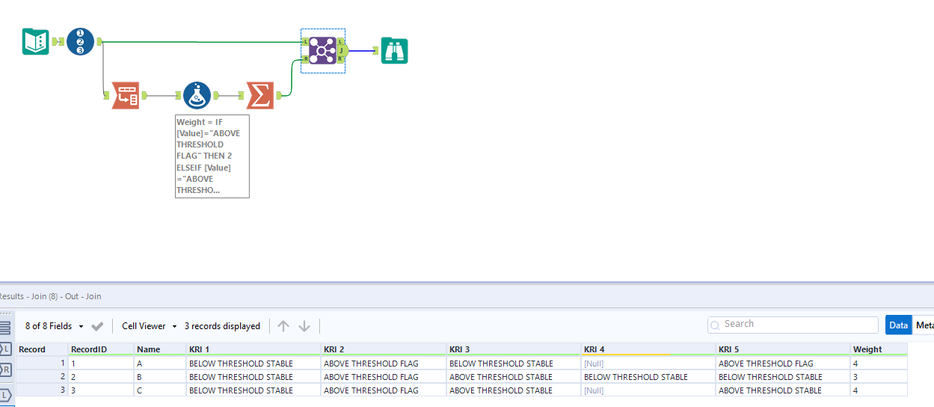Select KRI 4 'BELOW THRESHOLD STABLE' in record 2
This screenshot has width=934, height=407.
click(648, 377)
